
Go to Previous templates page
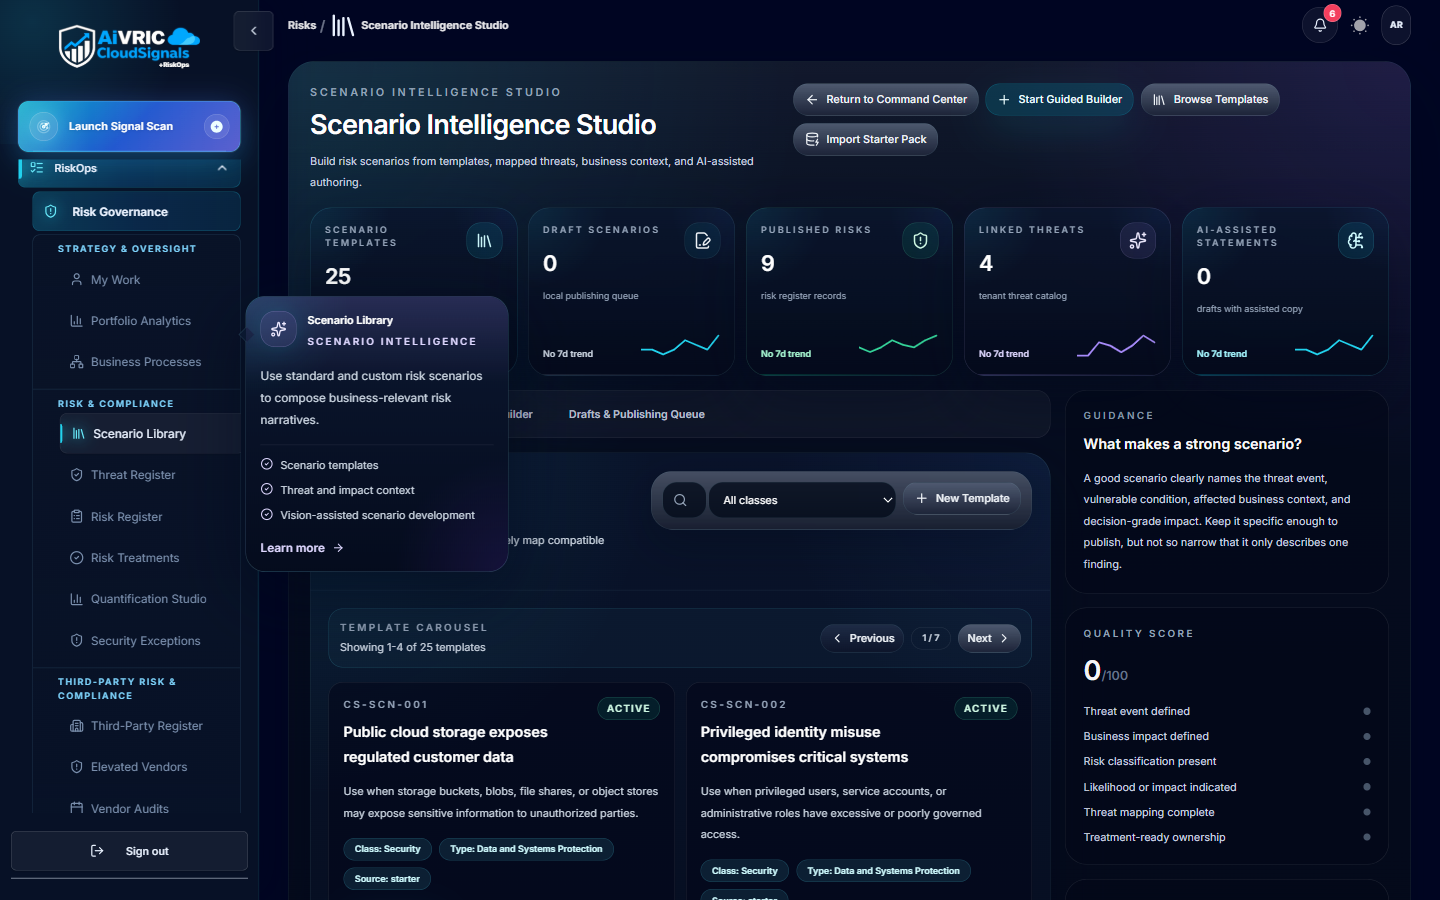coord(863,638)
